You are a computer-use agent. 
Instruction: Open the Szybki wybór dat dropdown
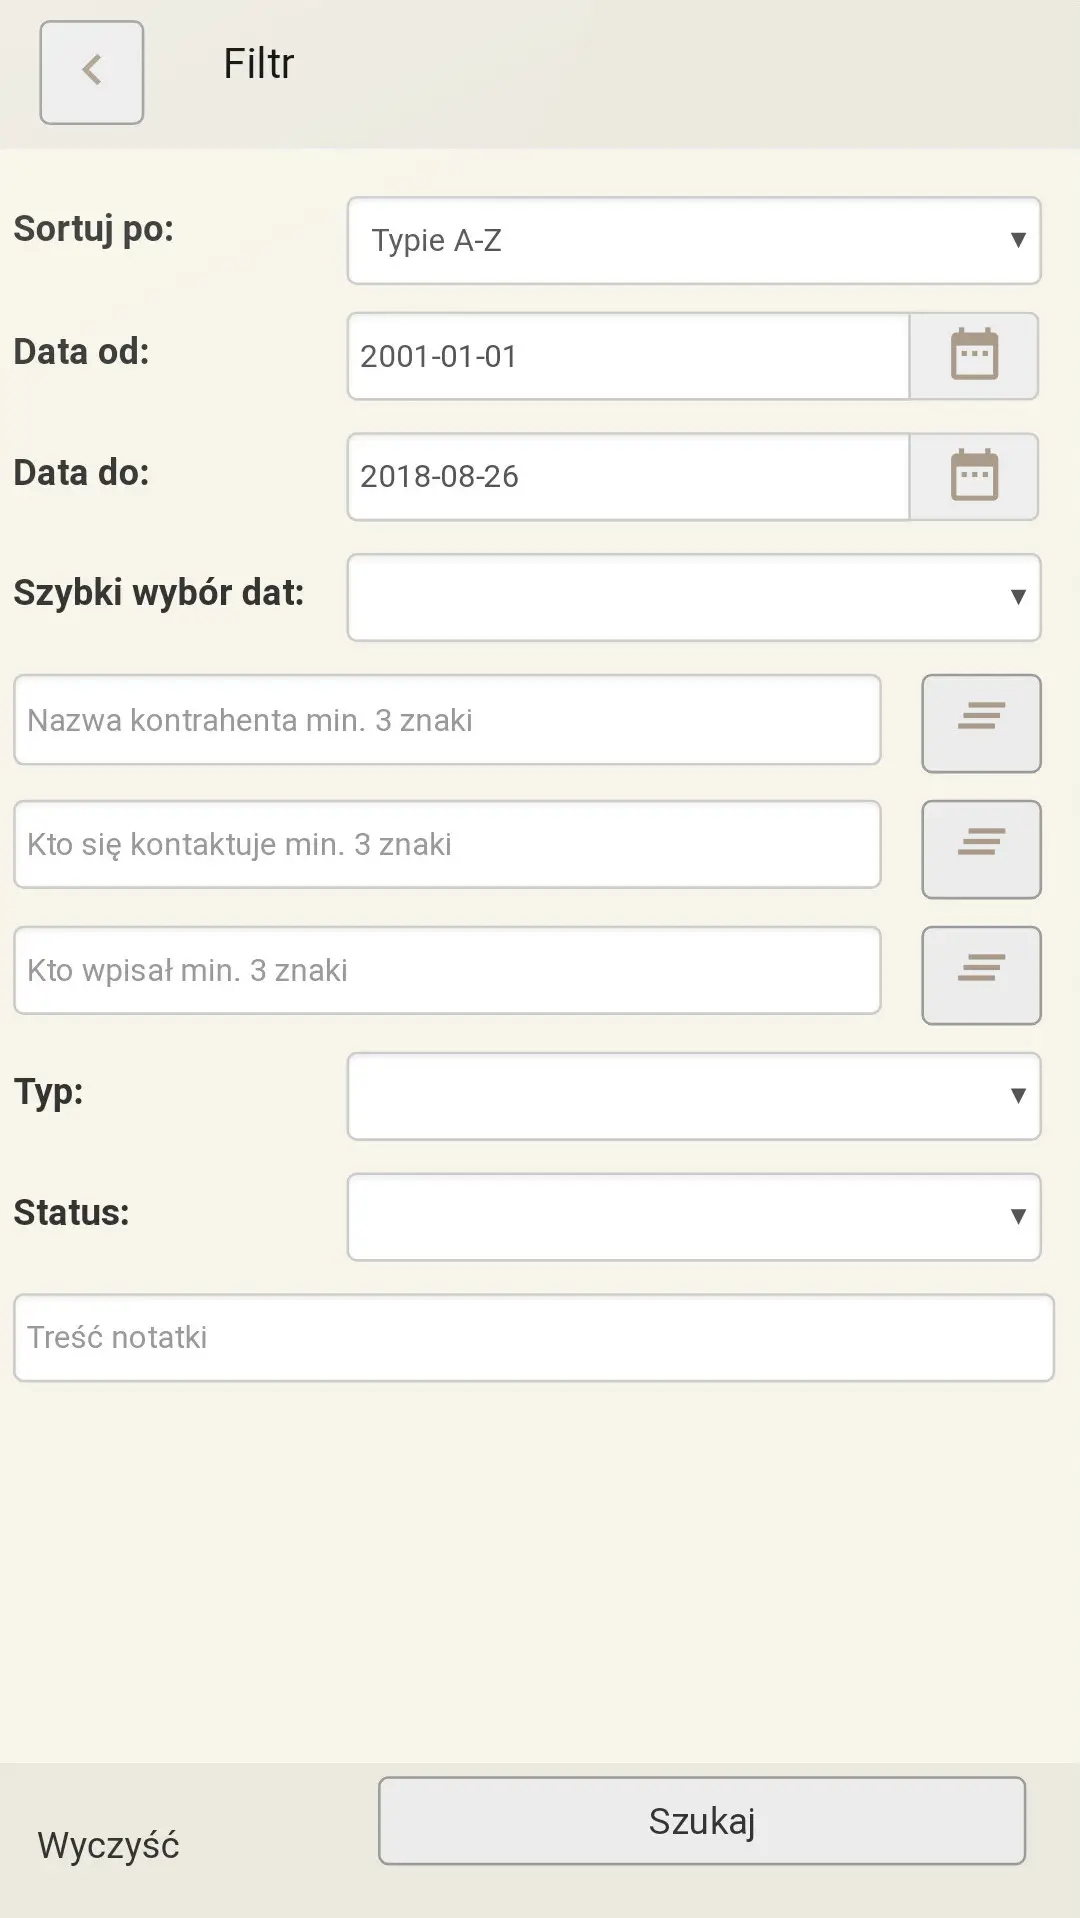(x=693, y=597)
